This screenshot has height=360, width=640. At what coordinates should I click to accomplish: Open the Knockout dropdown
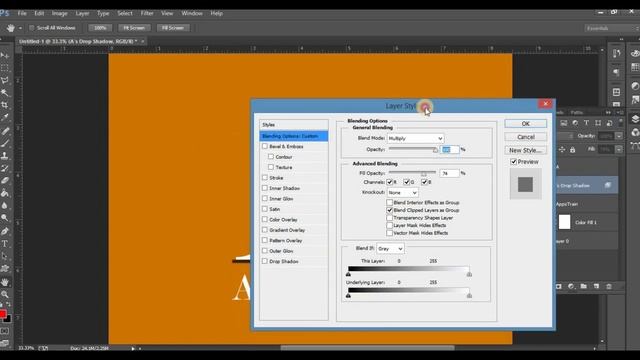(x=402, y=192)
